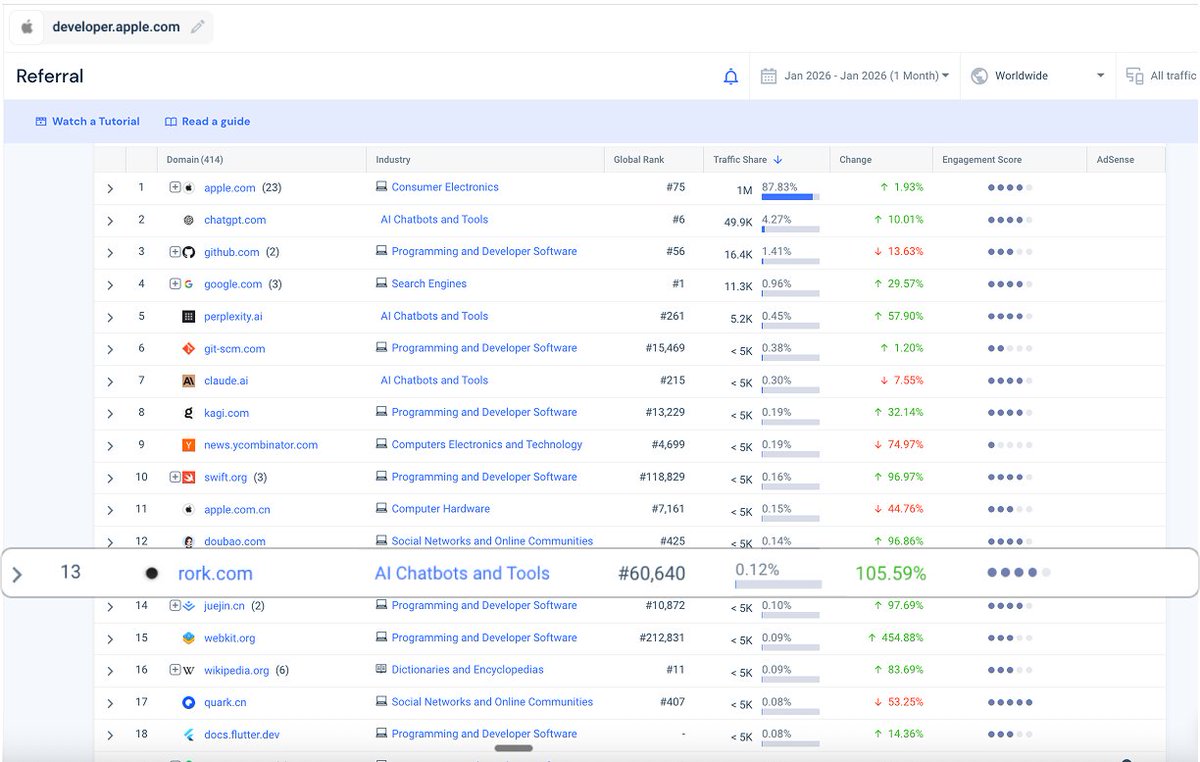Open the github.com domain link
This screenshot has height=762, width=1200.
(x=232, y=252)
